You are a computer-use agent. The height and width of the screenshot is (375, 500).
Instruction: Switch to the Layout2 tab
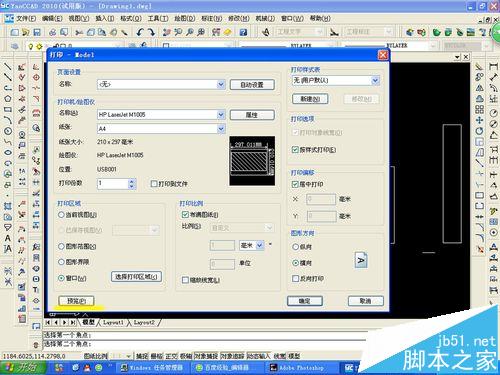click(x=144, y=322)
